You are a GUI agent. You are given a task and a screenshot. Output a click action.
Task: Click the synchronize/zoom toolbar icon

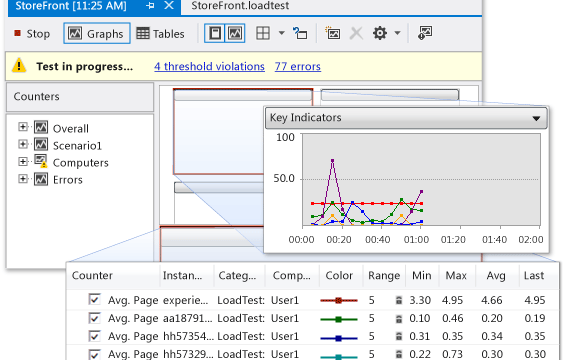(x=300, y=33)
